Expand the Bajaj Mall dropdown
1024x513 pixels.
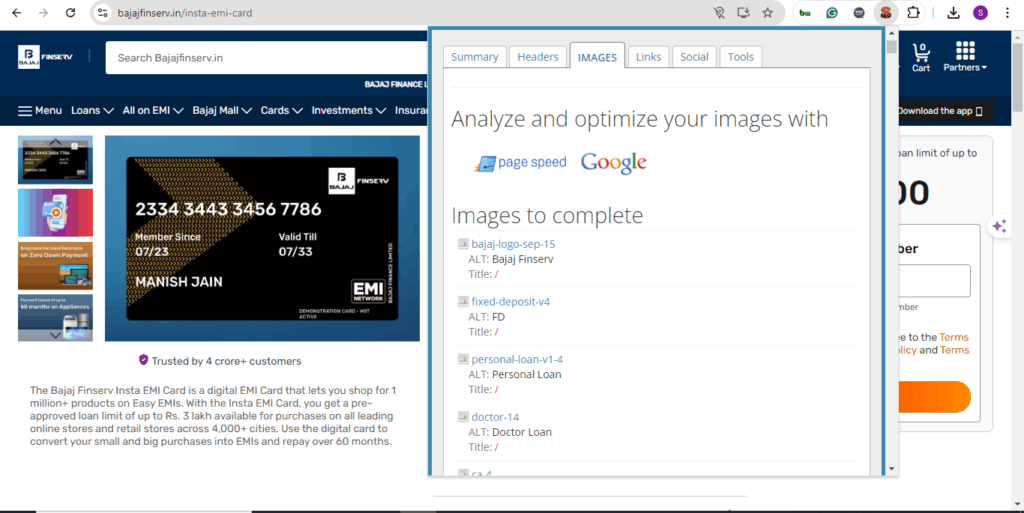click(222, 110)
